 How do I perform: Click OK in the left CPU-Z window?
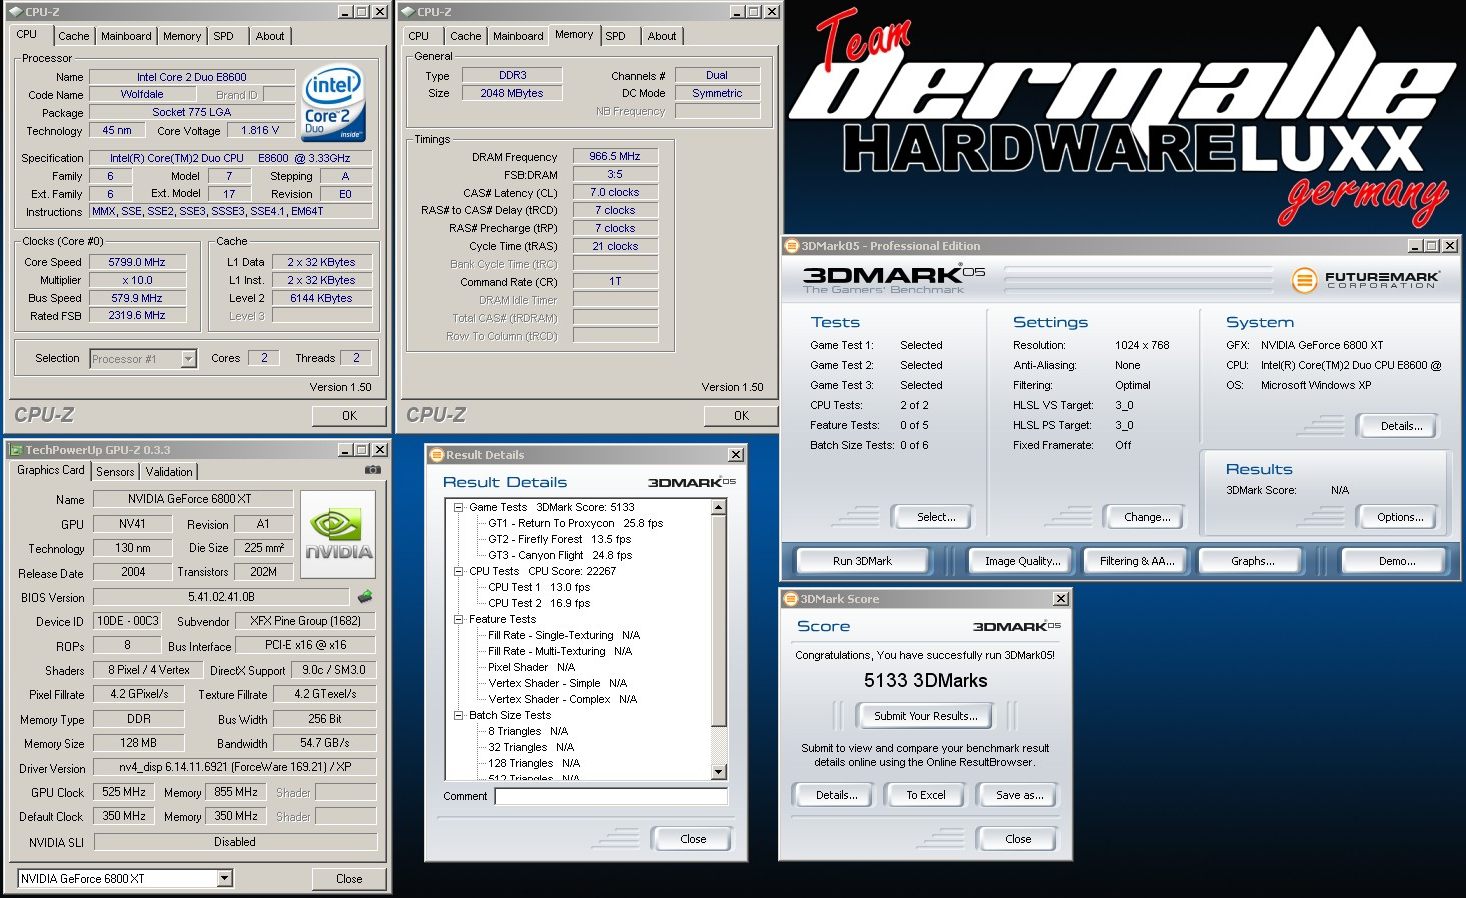pos(349,415)
